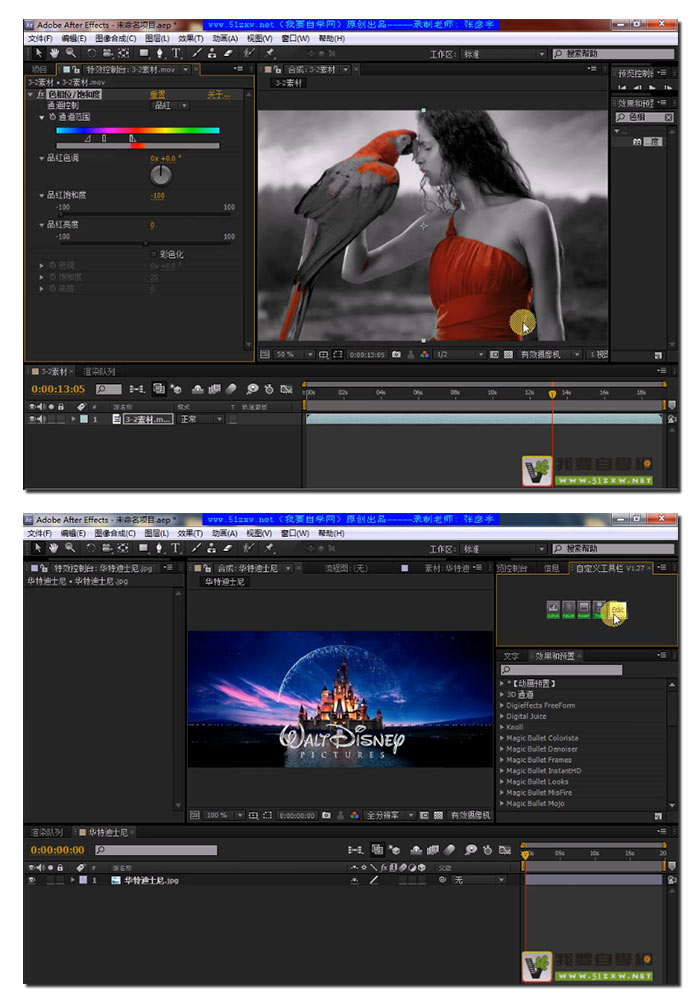Click timecode 0:00:13:05 in upper timeline

coord(58,389)
